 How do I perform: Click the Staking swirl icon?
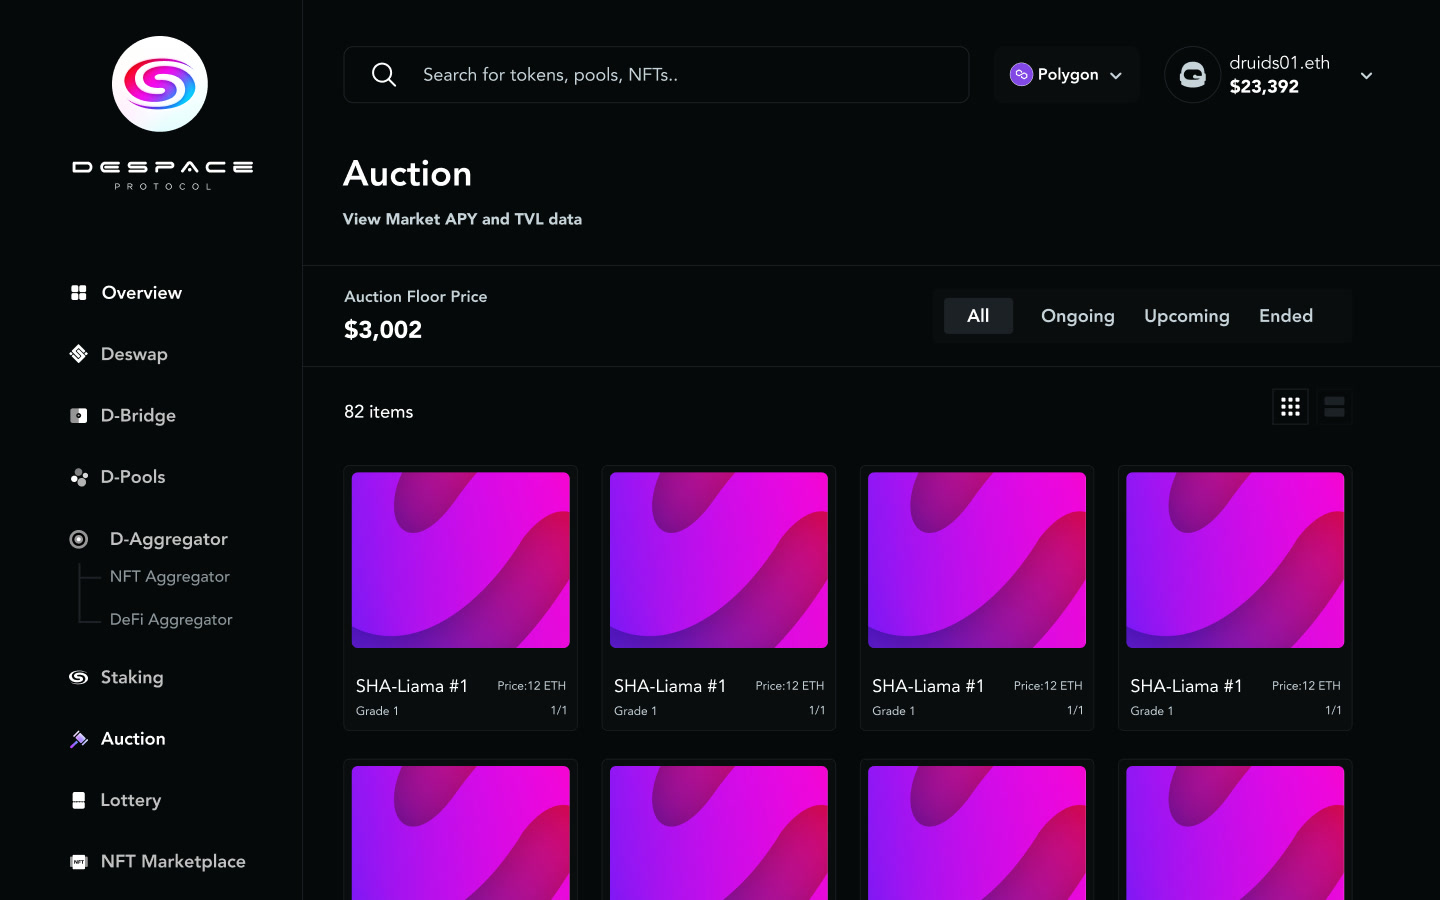(79, 677)
